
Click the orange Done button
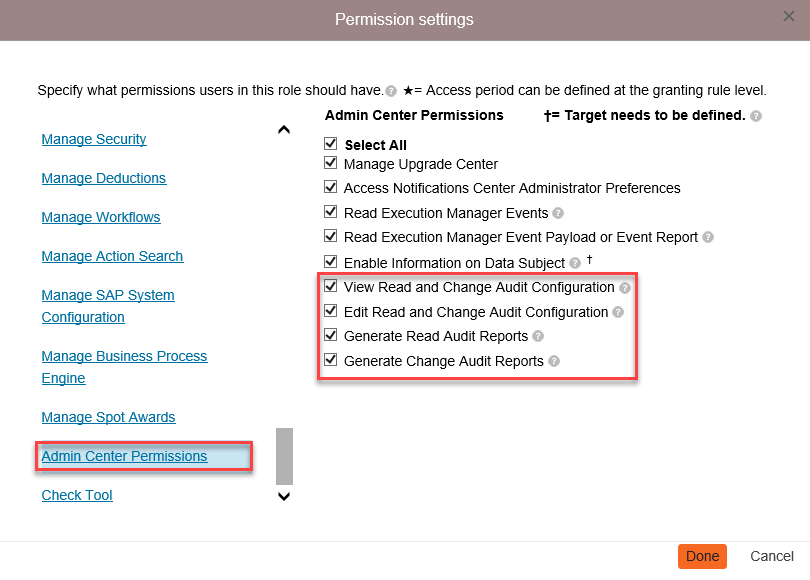click(x=702, y=556)
